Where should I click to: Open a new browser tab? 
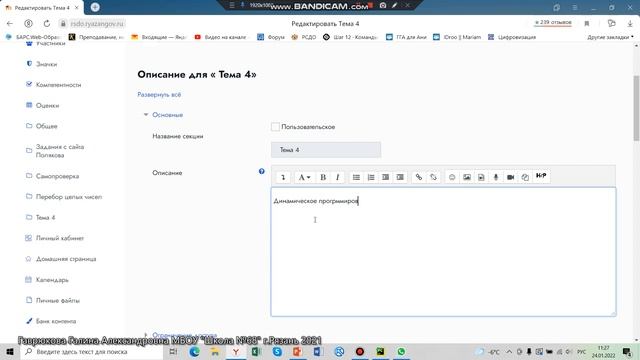(x=95, y=7)
